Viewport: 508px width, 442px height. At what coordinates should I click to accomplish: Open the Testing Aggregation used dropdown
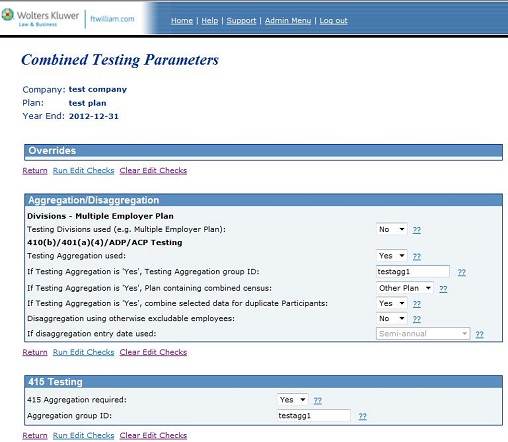point(392,256)
